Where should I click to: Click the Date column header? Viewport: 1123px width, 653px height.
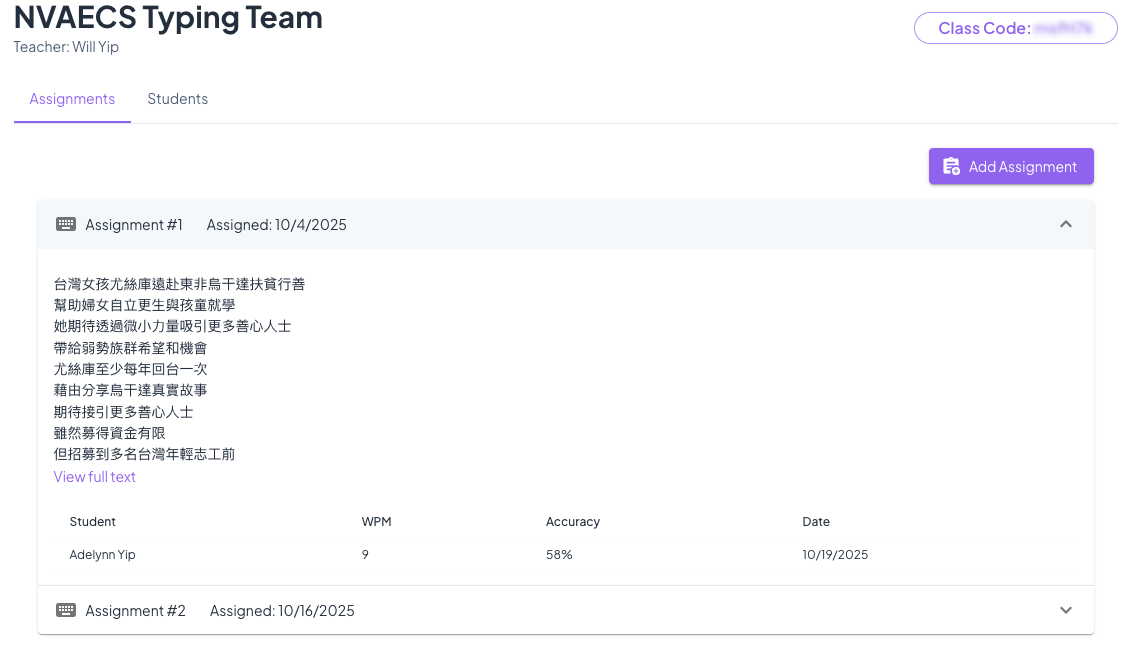coord(816,522)
